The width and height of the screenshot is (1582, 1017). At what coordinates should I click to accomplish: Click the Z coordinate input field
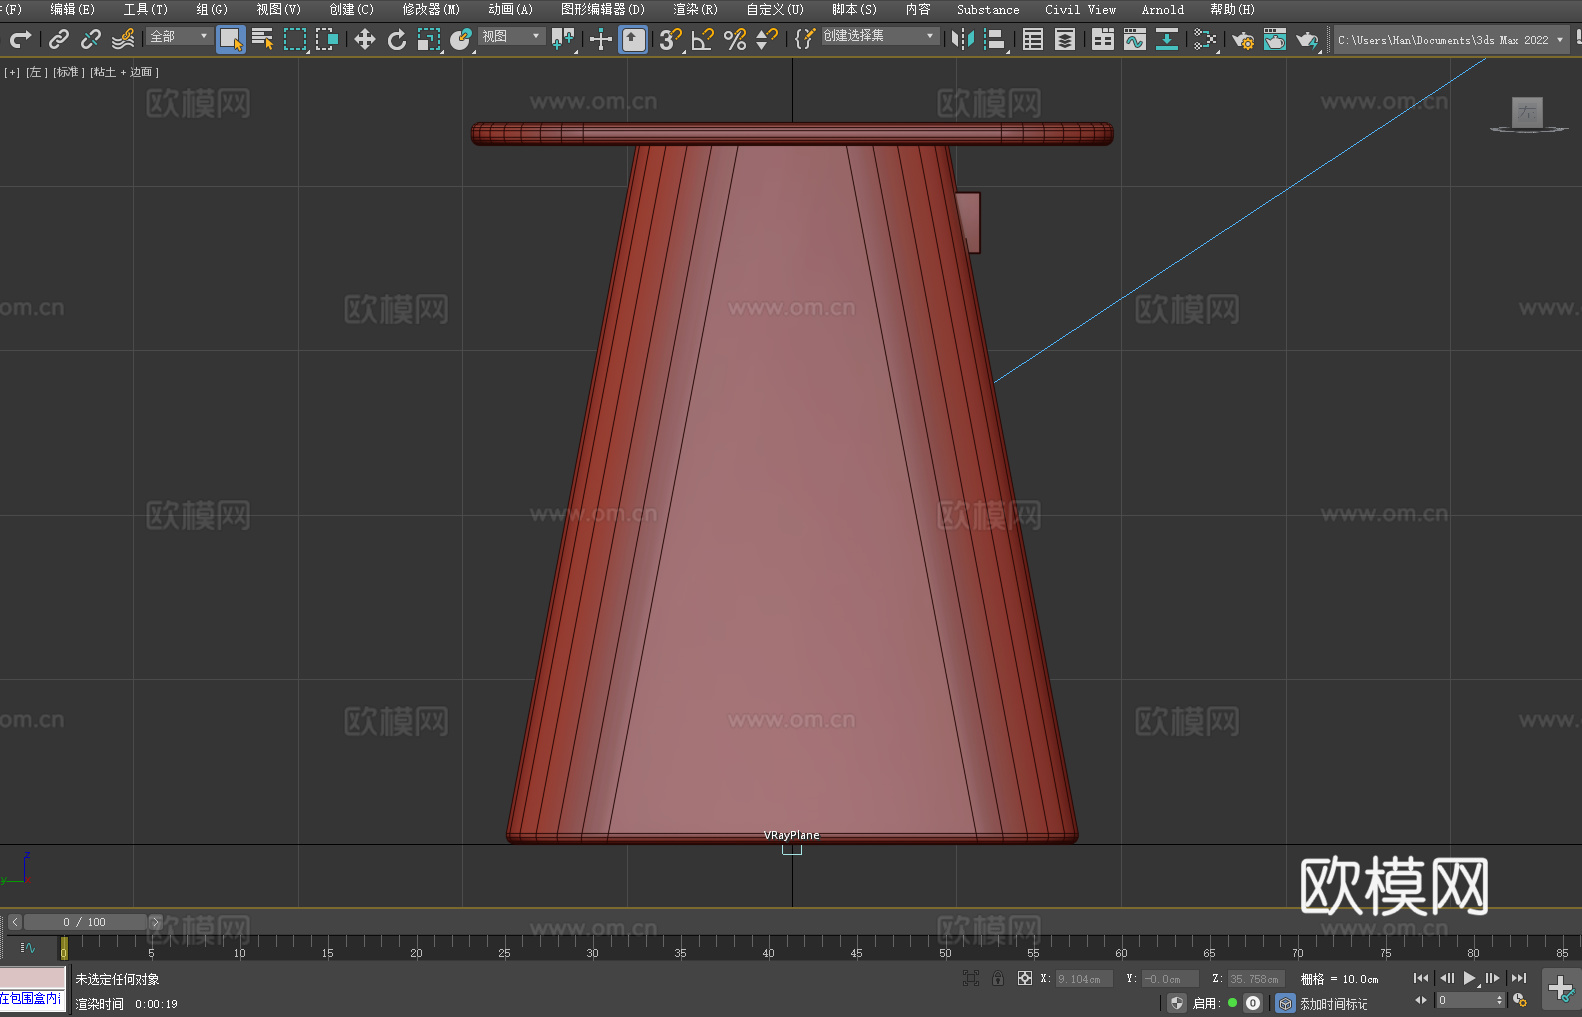point(1255,979)
